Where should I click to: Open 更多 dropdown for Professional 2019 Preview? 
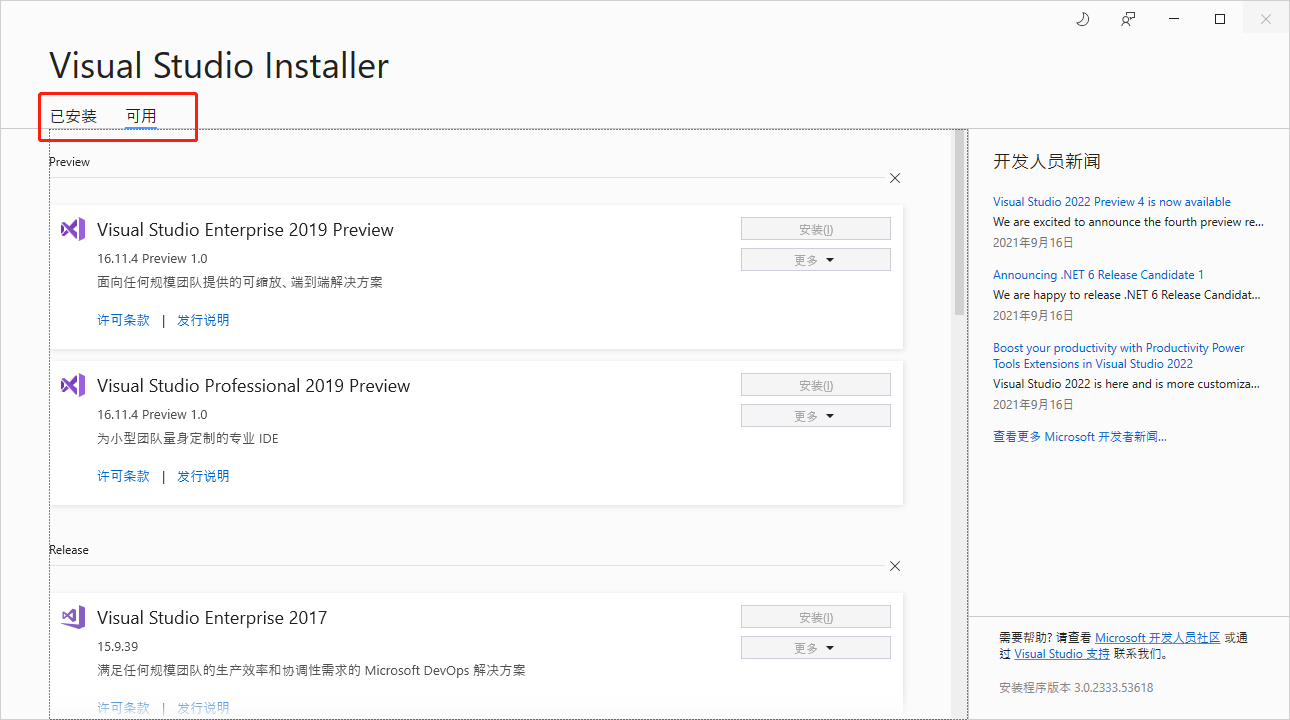(x=816, y=416)
